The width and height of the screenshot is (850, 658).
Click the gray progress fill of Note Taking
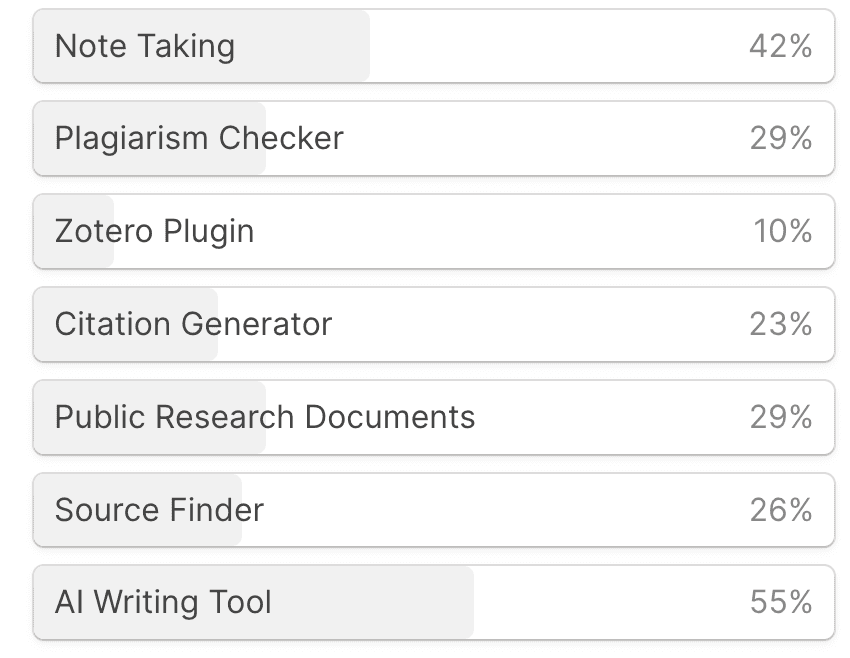(300, 46)
